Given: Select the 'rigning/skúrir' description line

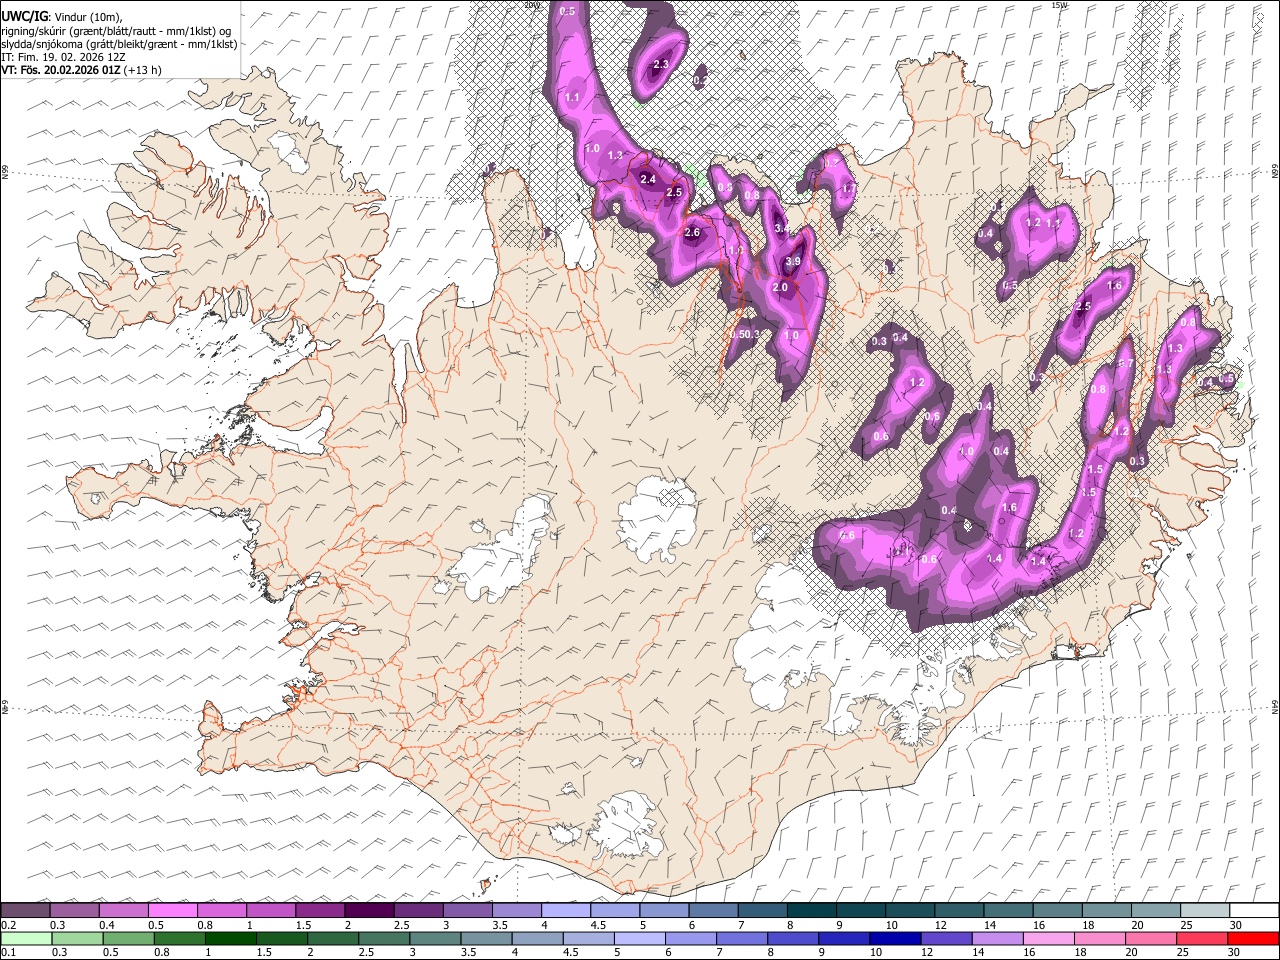Looking at the screenshot, I should point(117,30).
